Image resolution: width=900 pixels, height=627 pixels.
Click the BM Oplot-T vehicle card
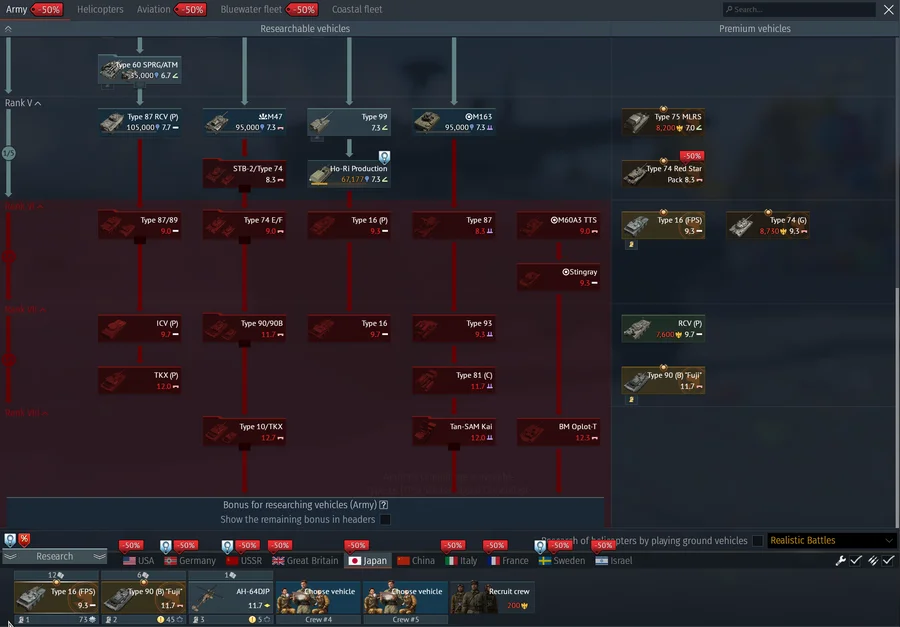click(559, 432)
